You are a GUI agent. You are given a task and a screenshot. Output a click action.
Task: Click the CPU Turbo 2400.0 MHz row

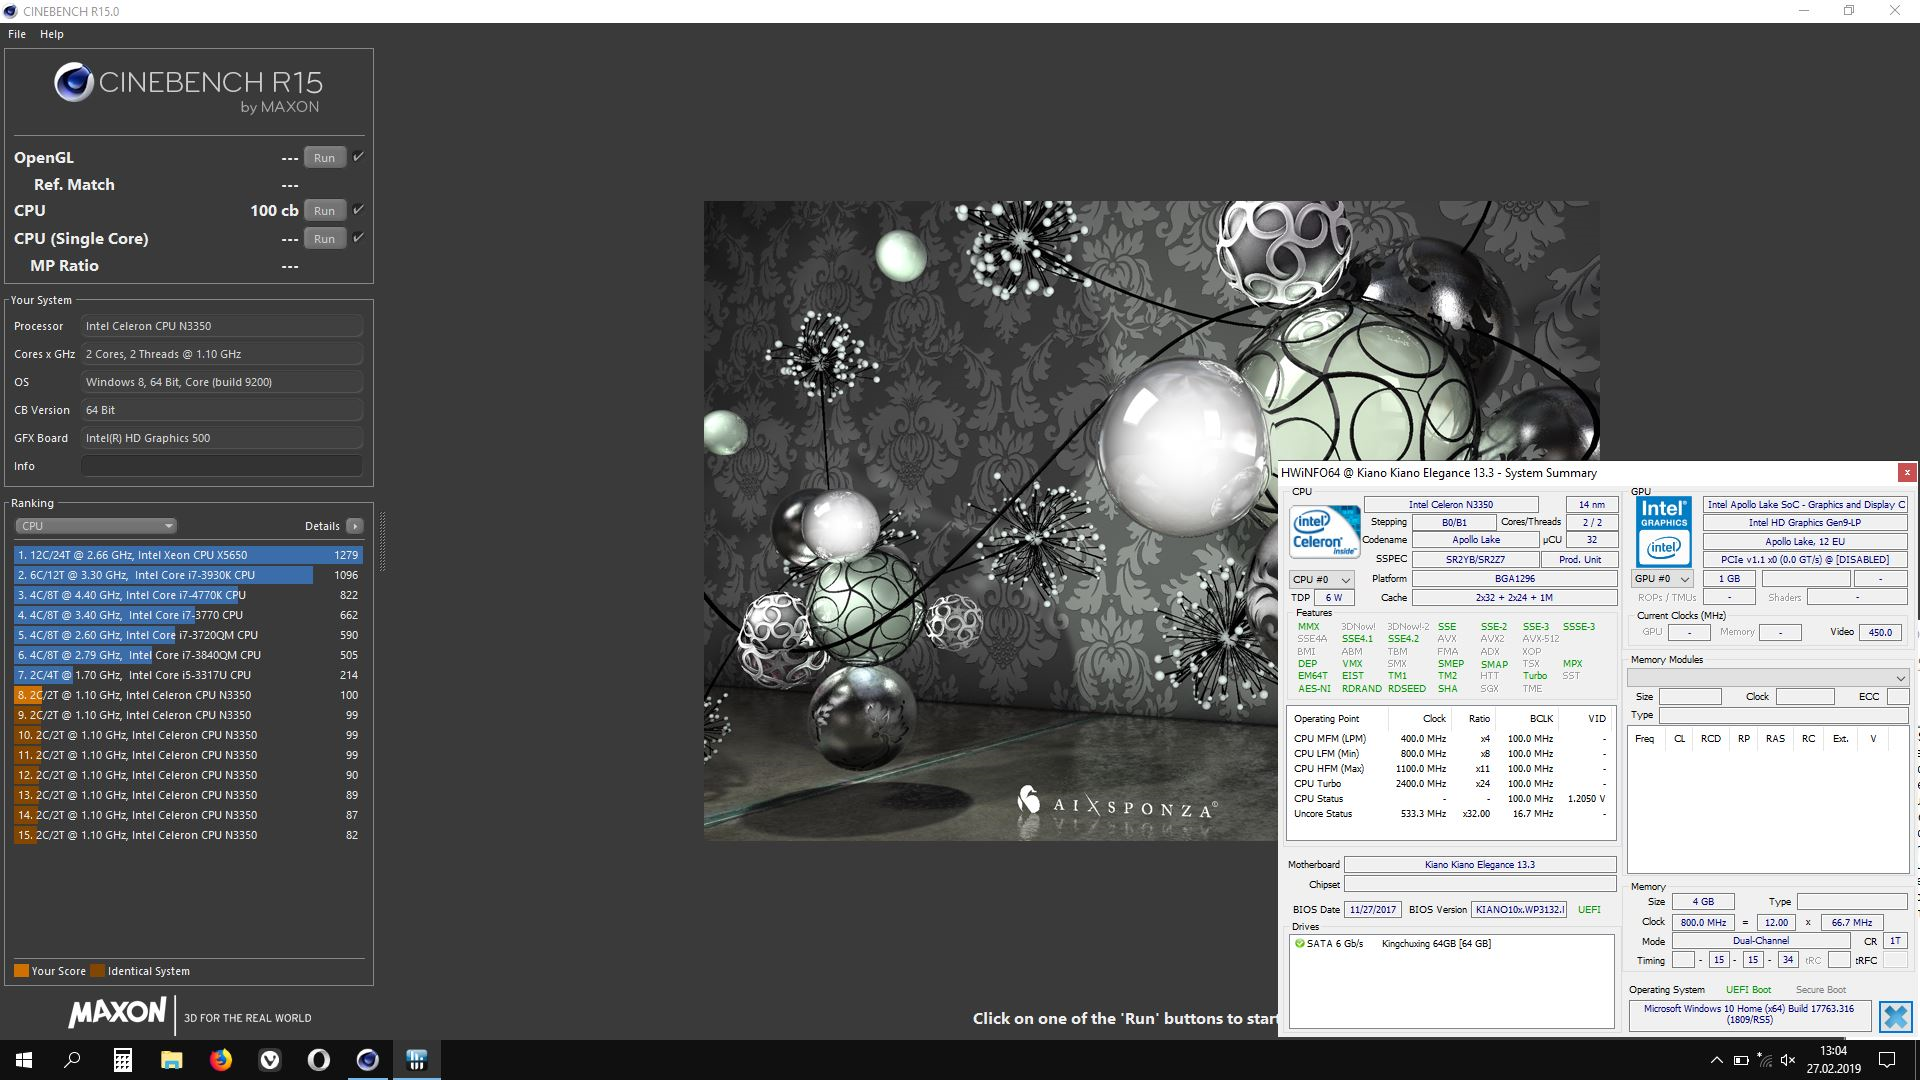(1449, 784)
